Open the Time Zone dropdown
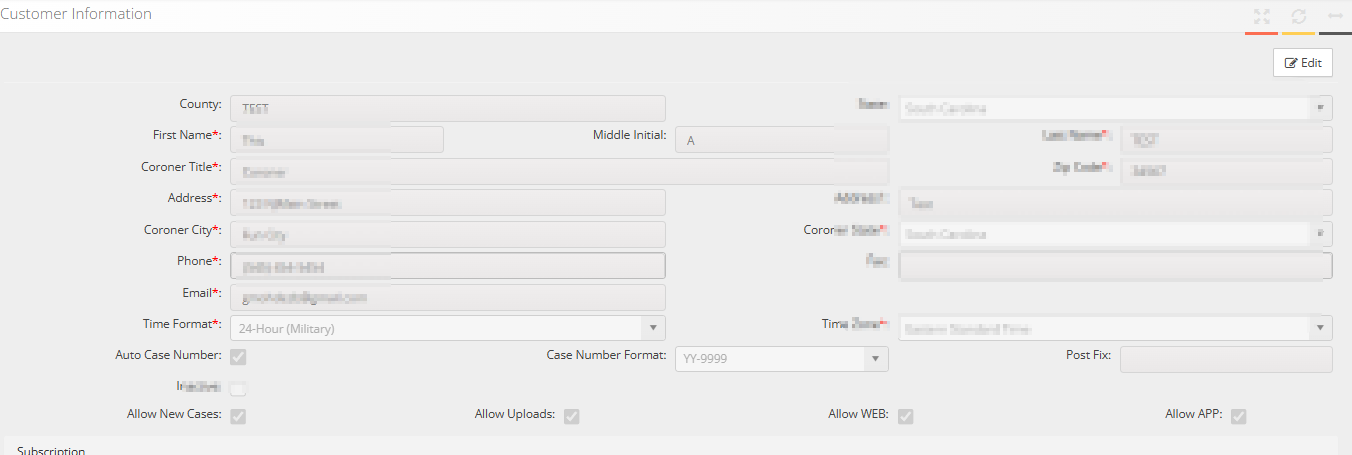1352x455 pixels. [x=1115, y=328]
